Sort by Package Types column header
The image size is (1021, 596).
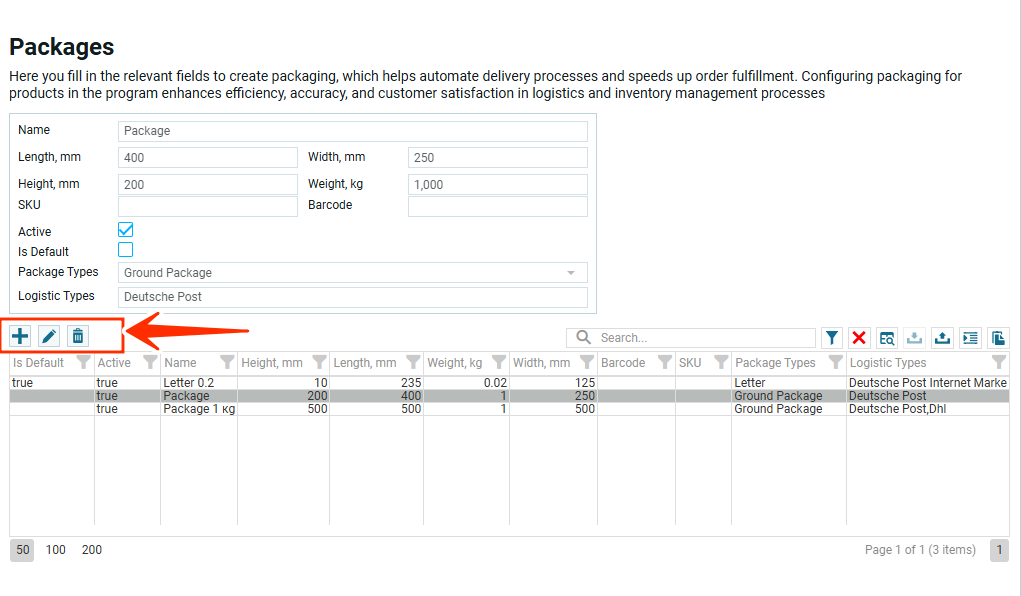(x=775, y=363)
